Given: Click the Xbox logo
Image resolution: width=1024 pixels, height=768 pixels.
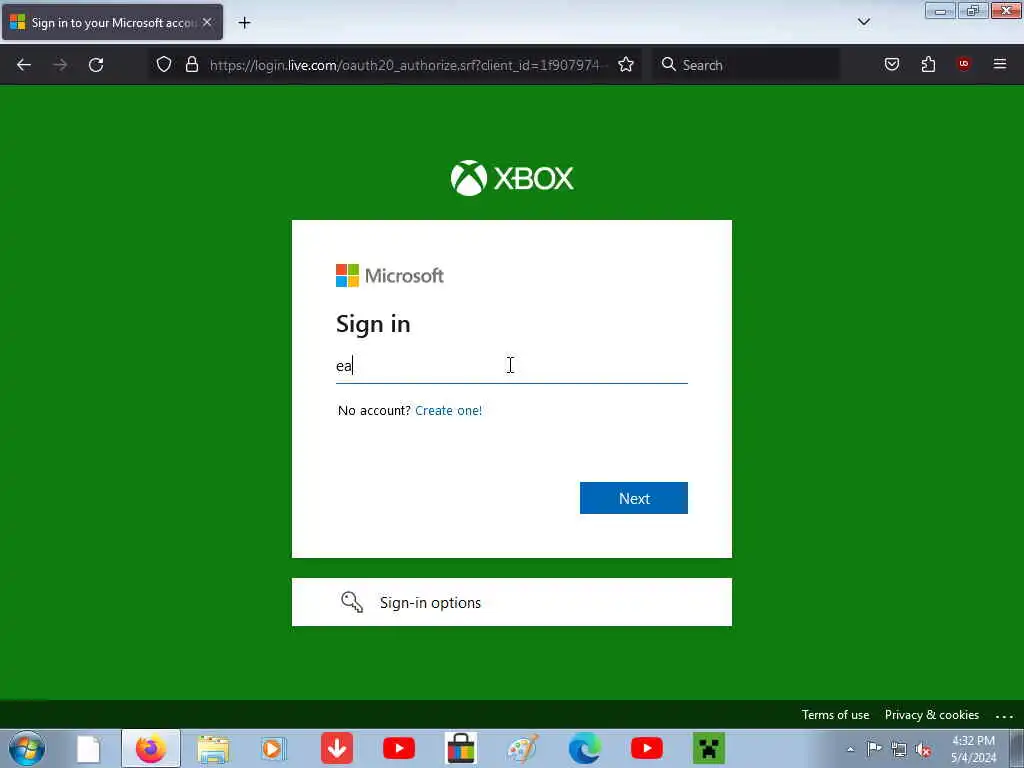Looking at the screenshot, I should pos(512,178).
